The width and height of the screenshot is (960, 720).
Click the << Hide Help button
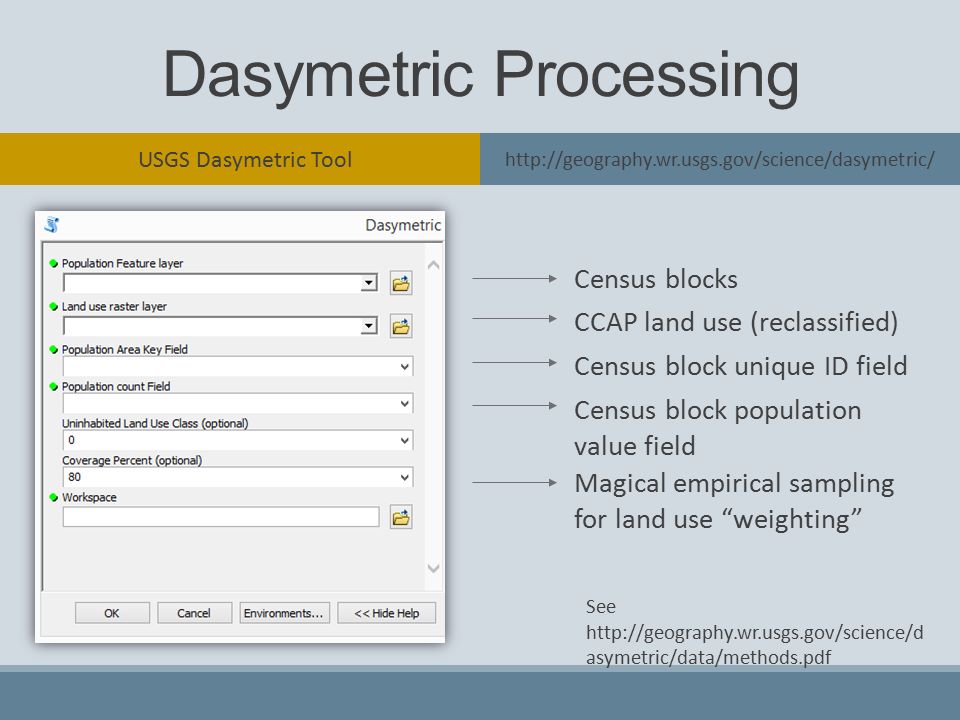pos(386,613)
